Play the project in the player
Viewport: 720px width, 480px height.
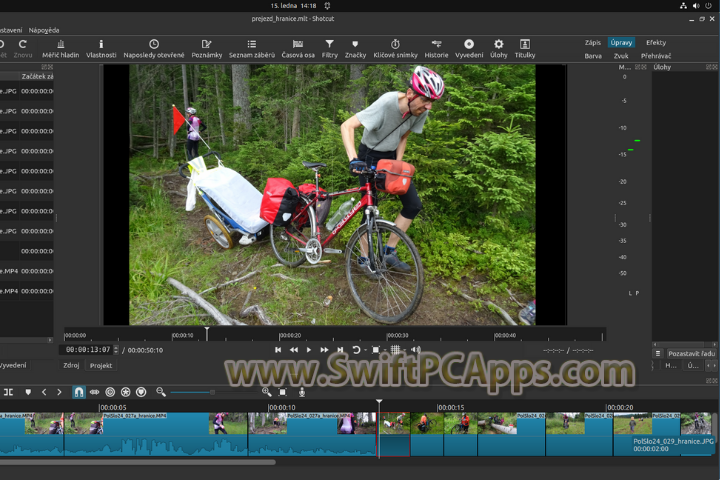(309, 350)
